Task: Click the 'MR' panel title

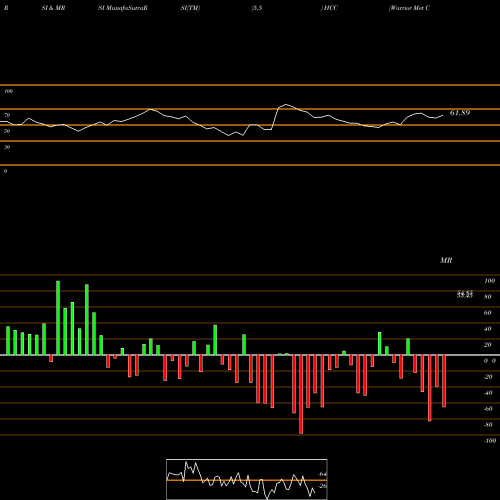Action: pyautogui.click(x=446, y=260)
